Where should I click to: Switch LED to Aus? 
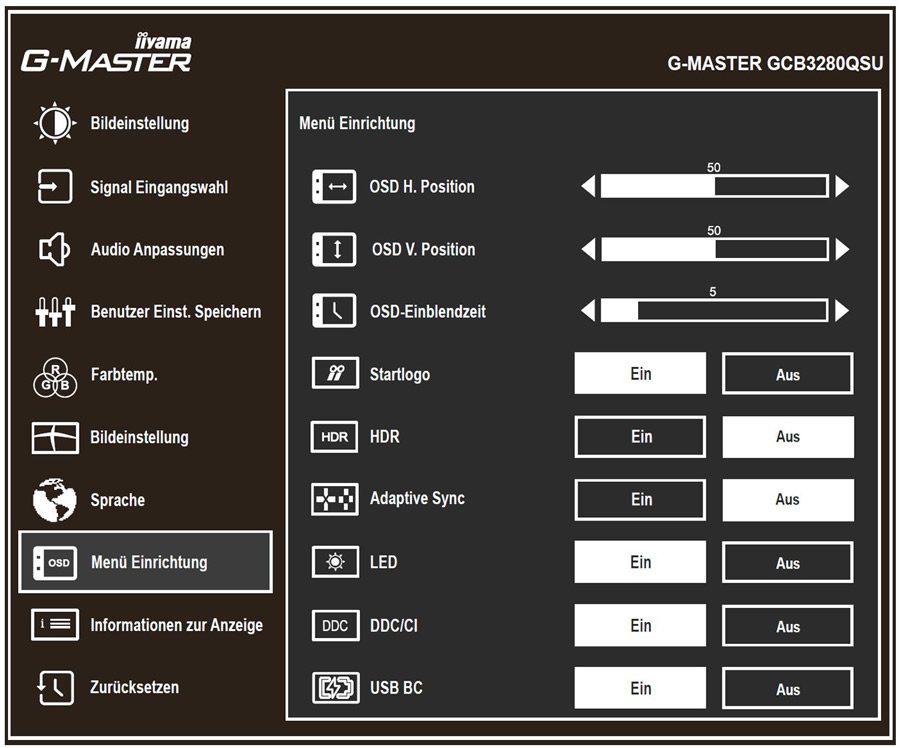(788, 563)
